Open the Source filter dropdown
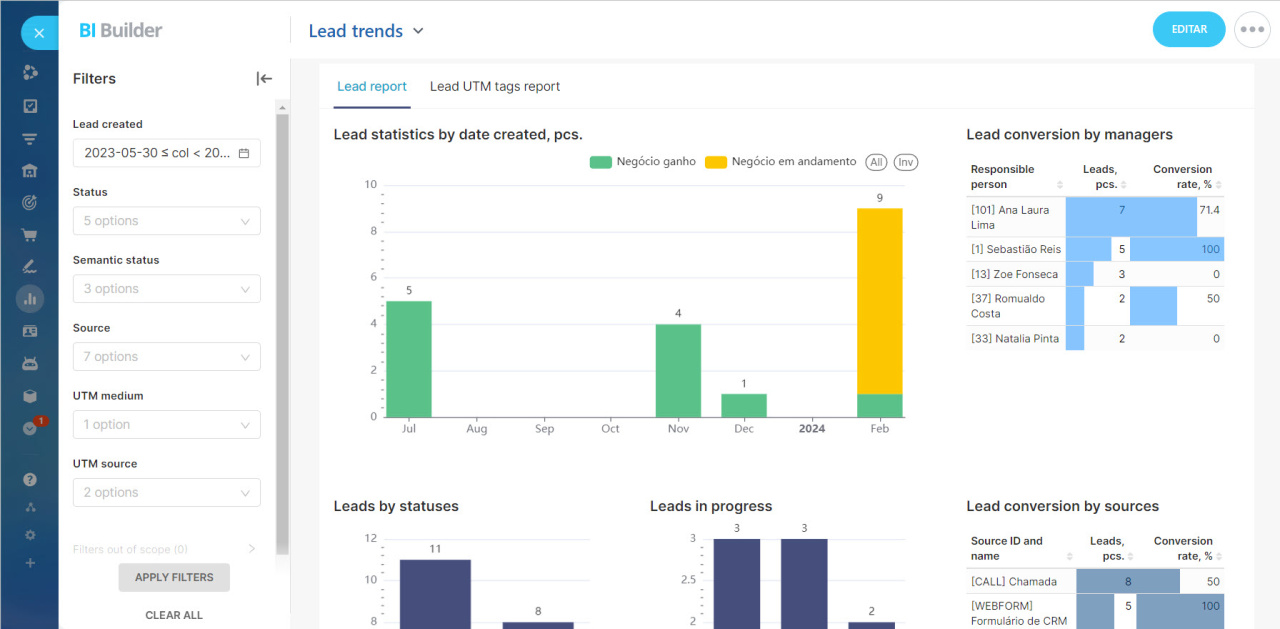The width and height of the screenshot is (1280, 629). 166,357
